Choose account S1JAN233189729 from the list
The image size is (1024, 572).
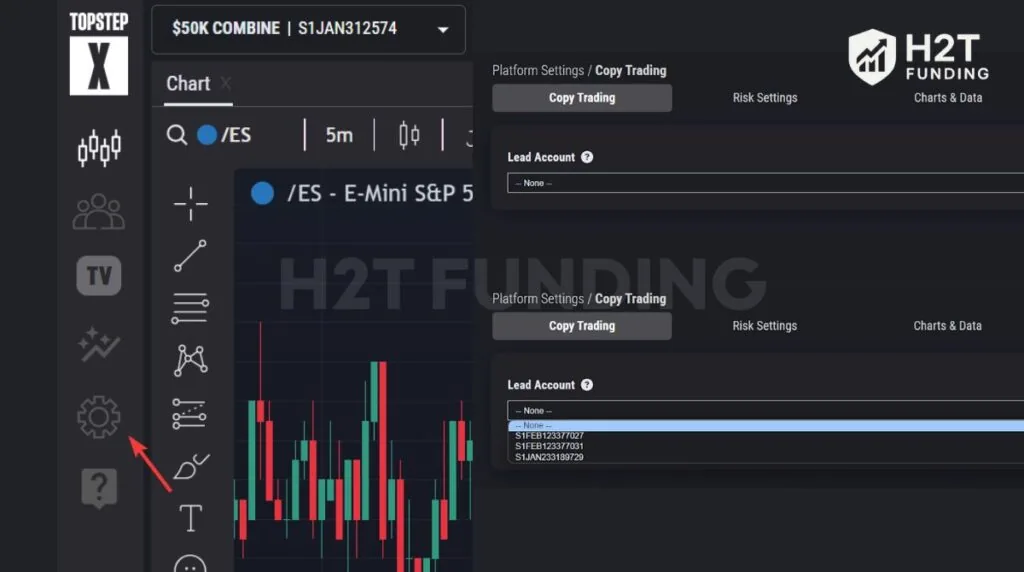pos(549,457)
